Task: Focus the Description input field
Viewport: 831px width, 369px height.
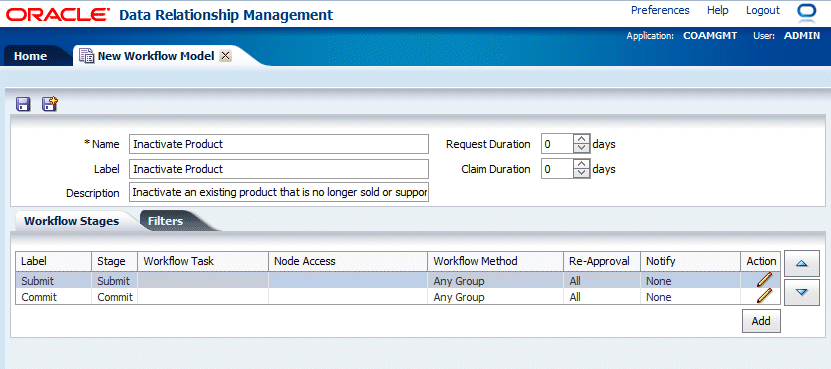Action: point(279,192)
